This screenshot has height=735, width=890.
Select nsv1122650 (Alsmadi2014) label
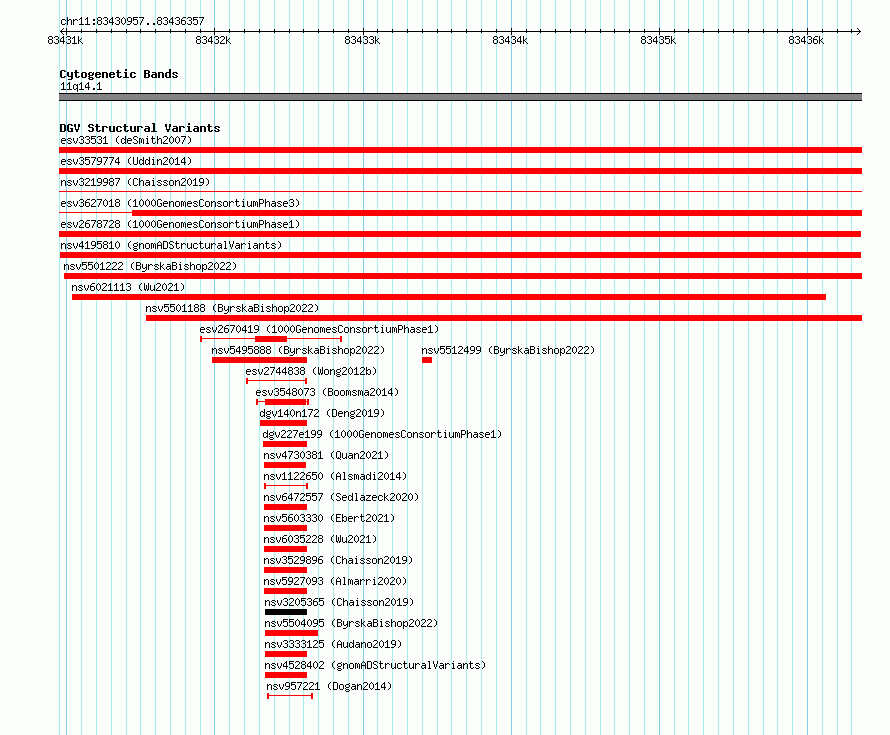(335, 476)
